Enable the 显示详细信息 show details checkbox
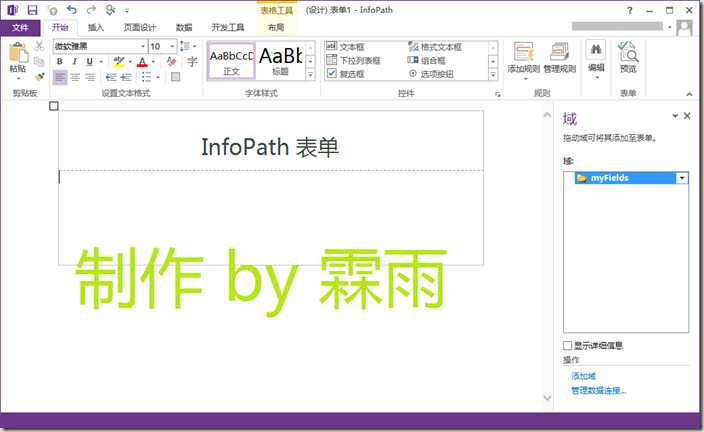The width and height of the screenshot is (704, 432). coord(568,345)
